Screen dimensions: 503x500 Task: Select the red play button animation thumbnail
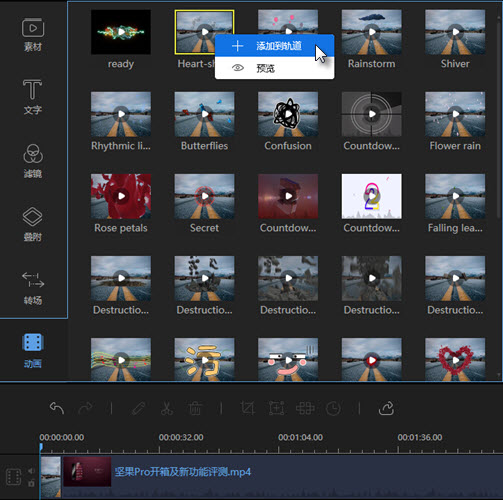[371, 359]
